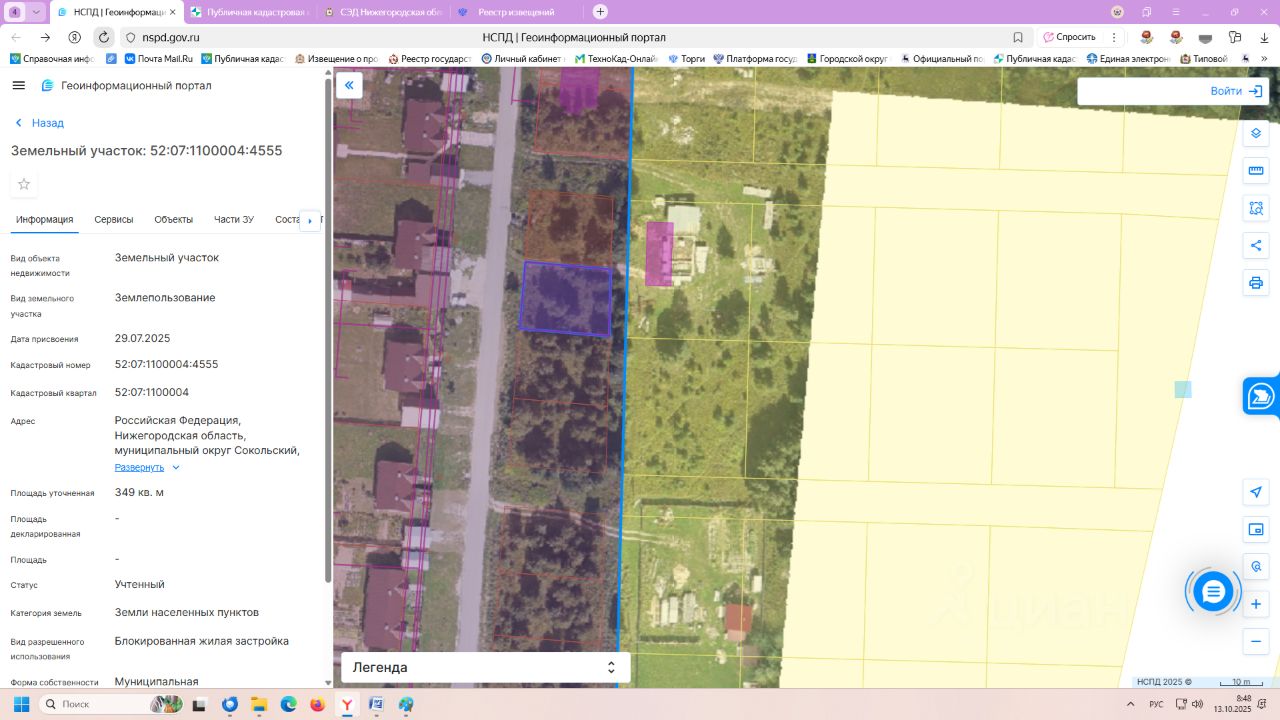This screenshot has width=1280, height=720.
Task: Click the info panel vertical scrollbar
Action: point(328,330)
